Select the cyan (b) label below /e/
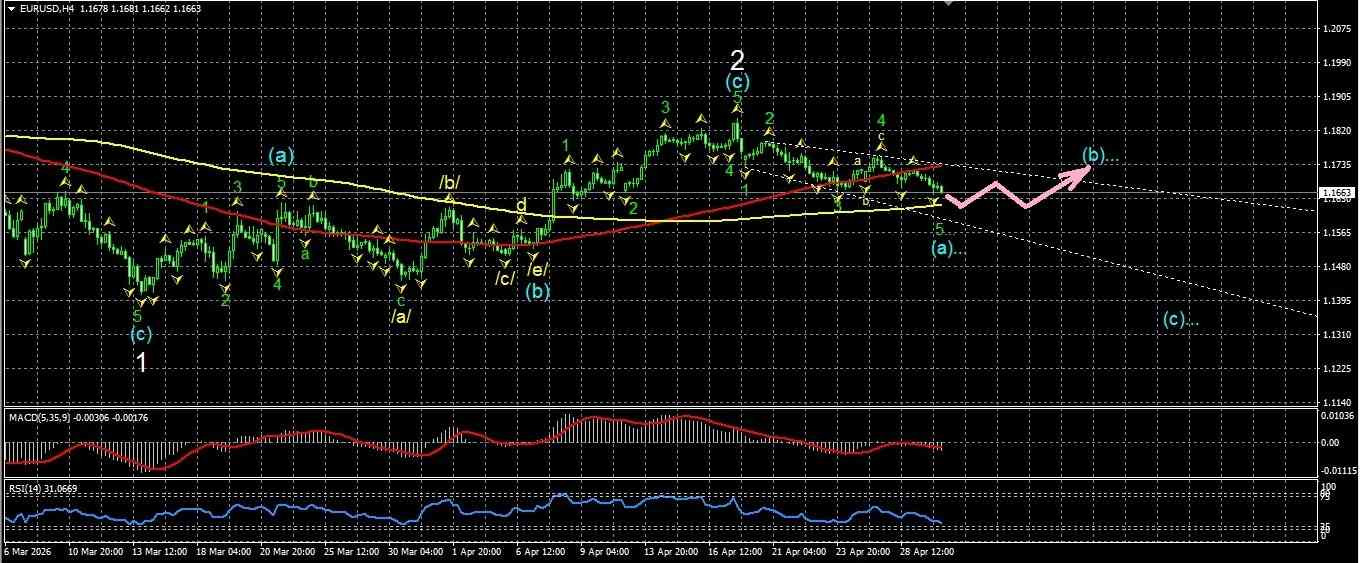The width and height of the screenshot is (1360, 563). [538, 292]
